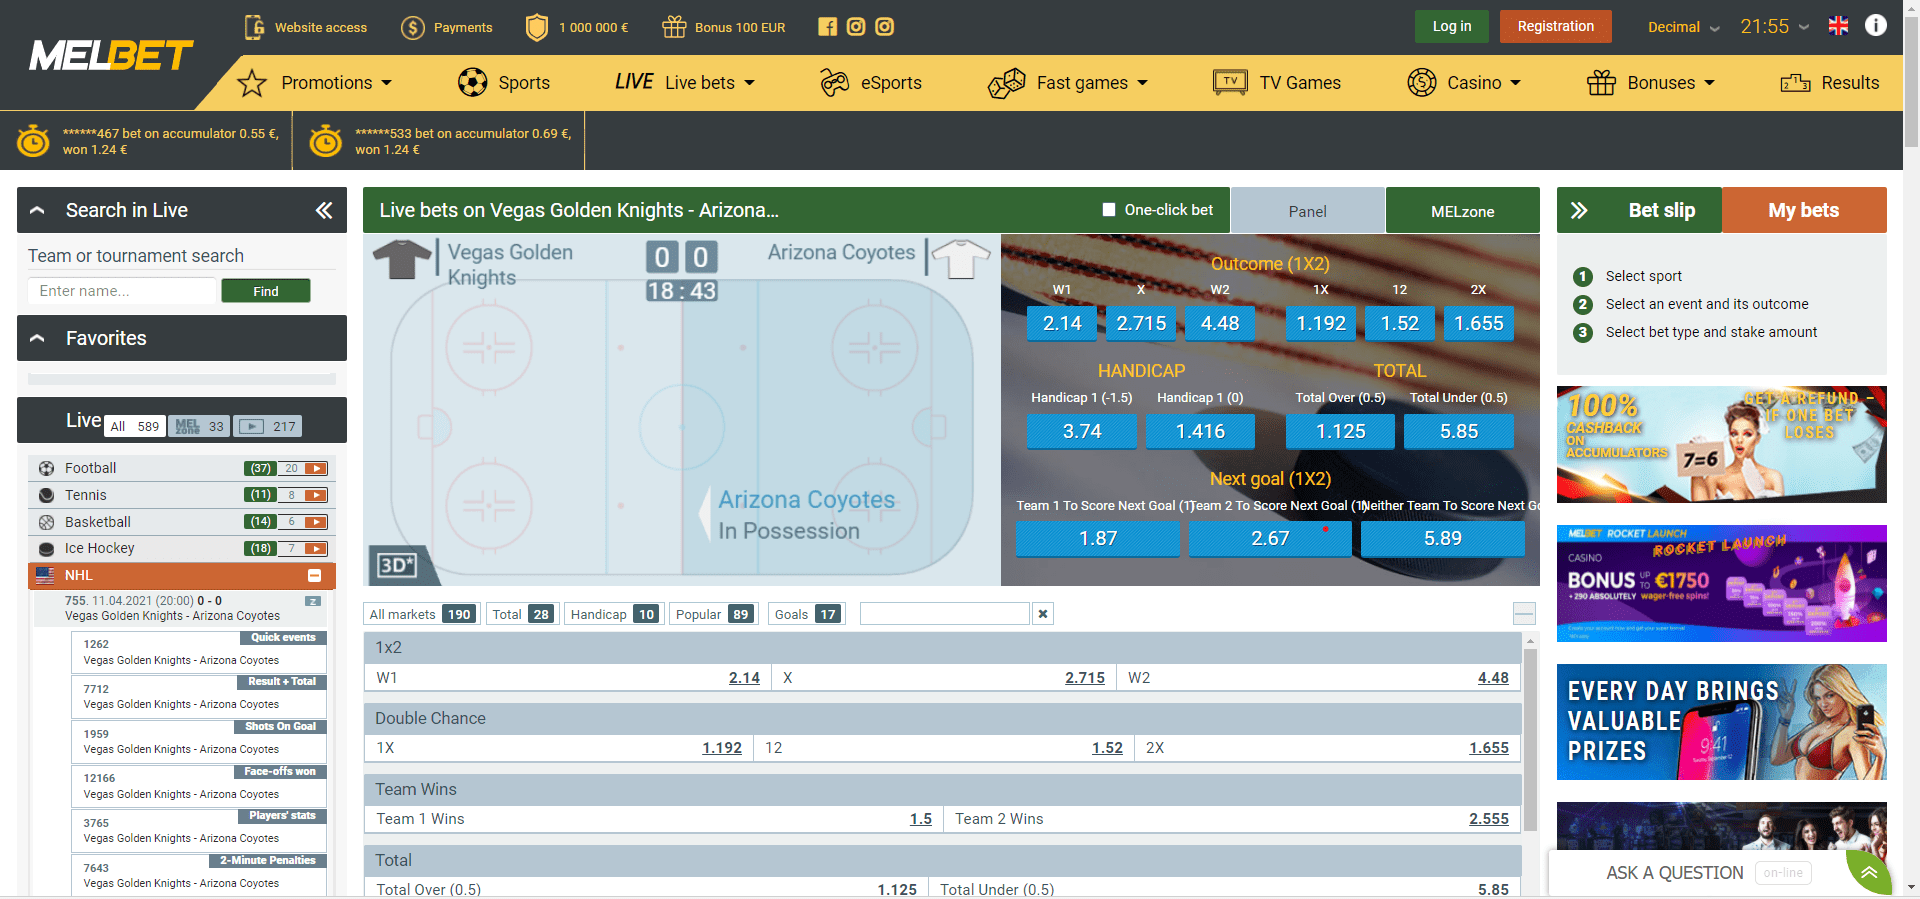
Task: Click the market search input field
Action: tap(945, 614)
